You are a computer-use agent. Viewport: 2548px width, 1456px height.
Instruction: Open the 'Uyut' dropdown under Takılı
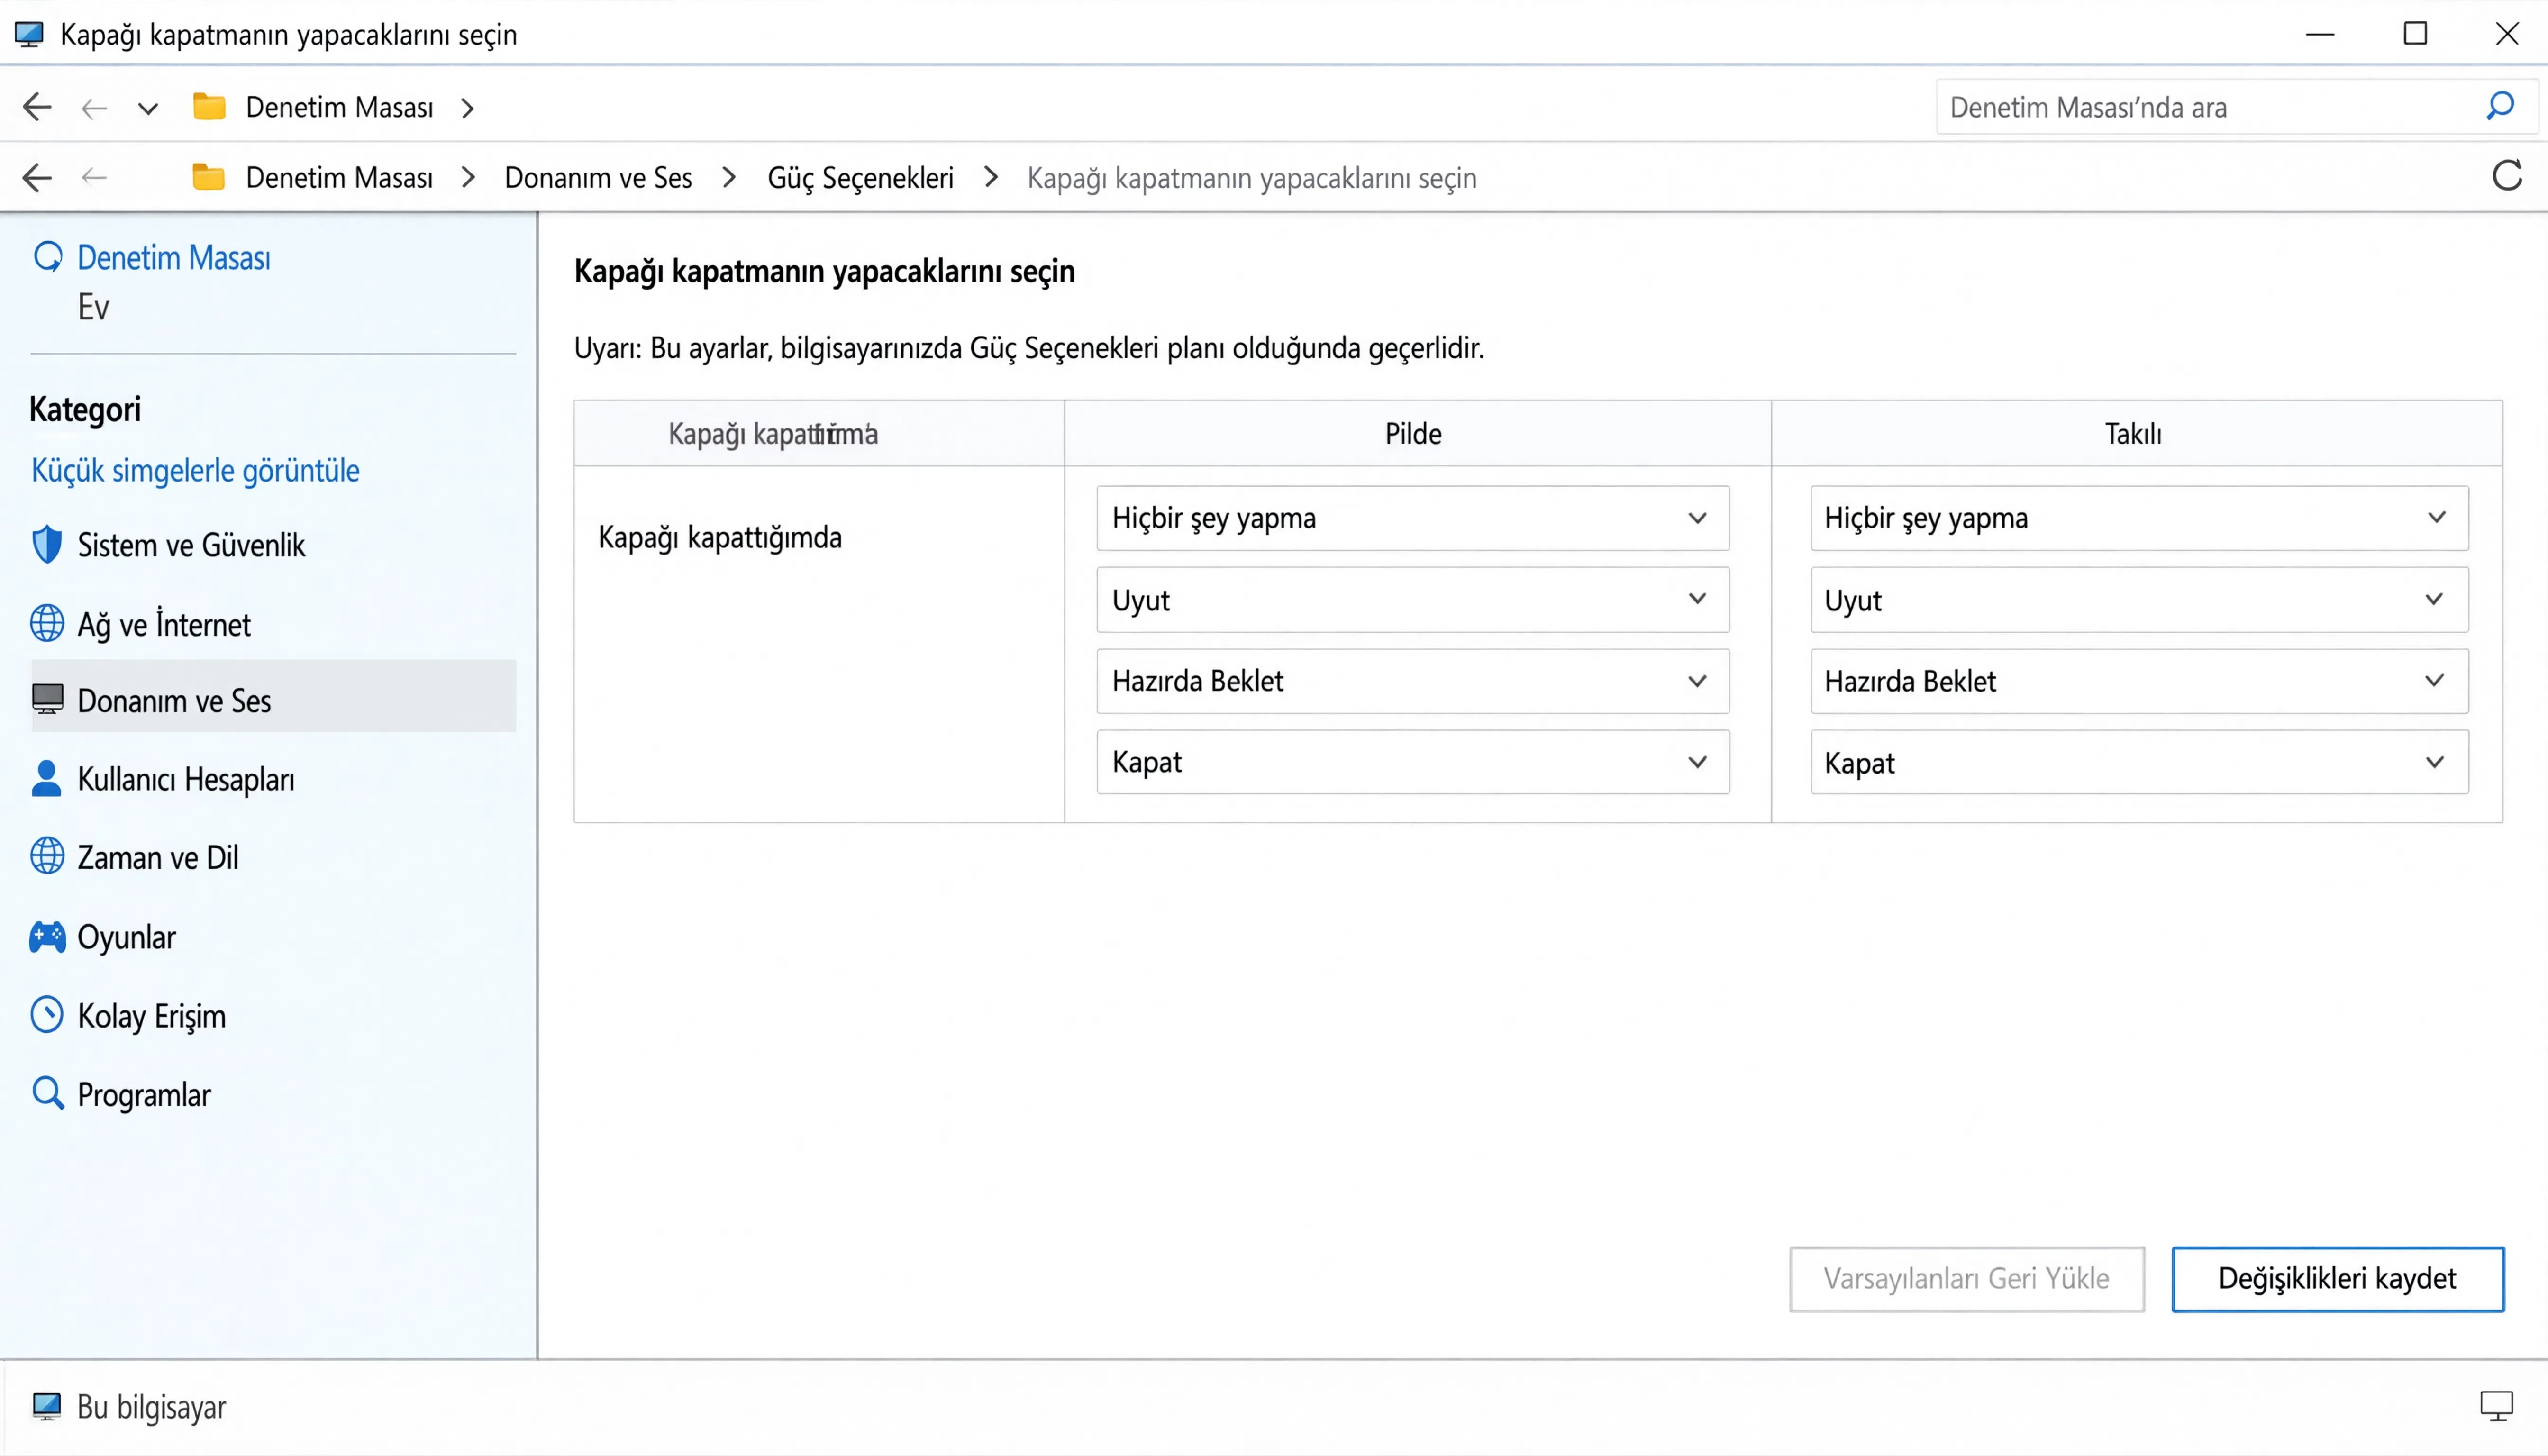pos(2139,600)
